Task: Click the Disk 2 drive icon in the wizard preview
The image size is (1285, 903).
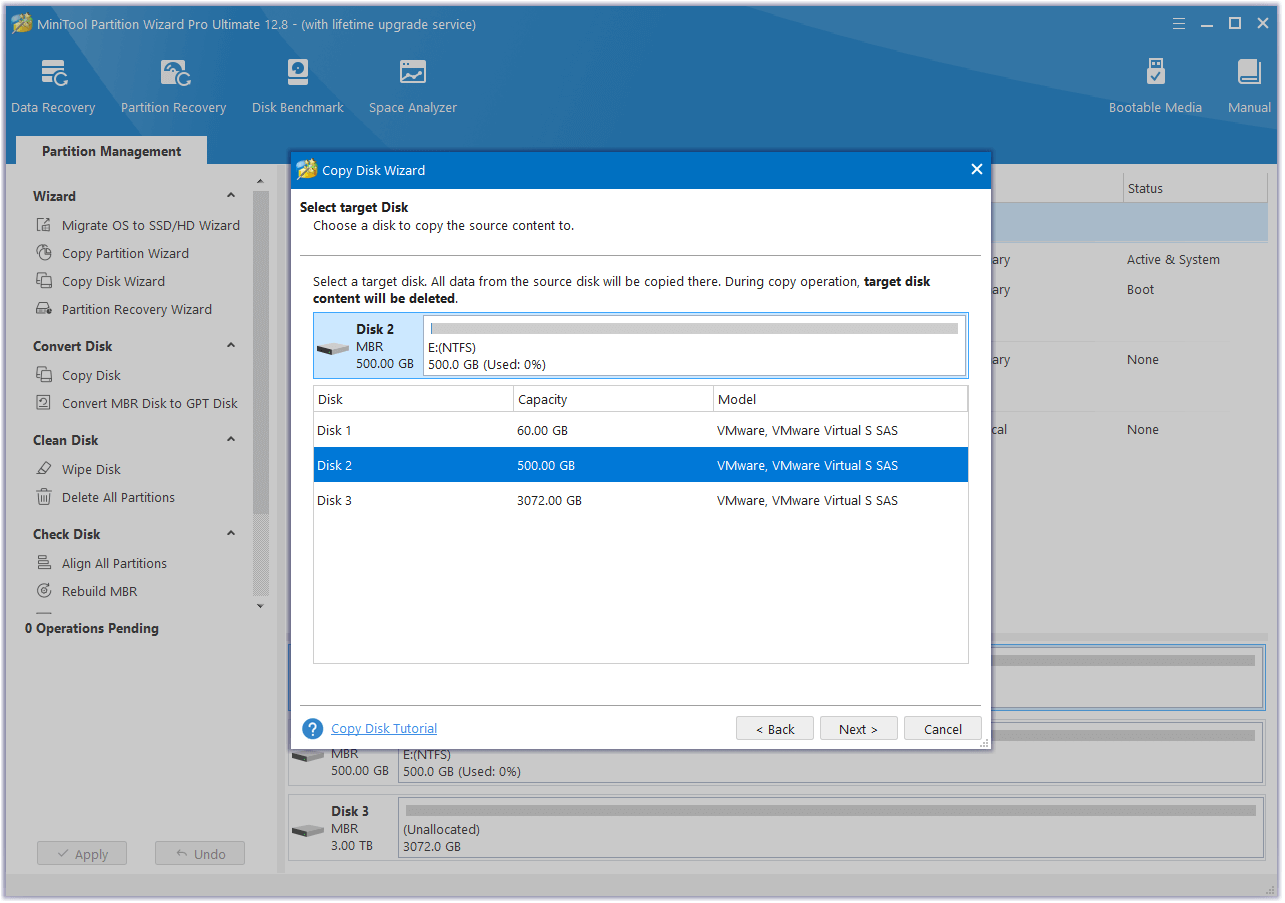Action: (x=333, y=349)
